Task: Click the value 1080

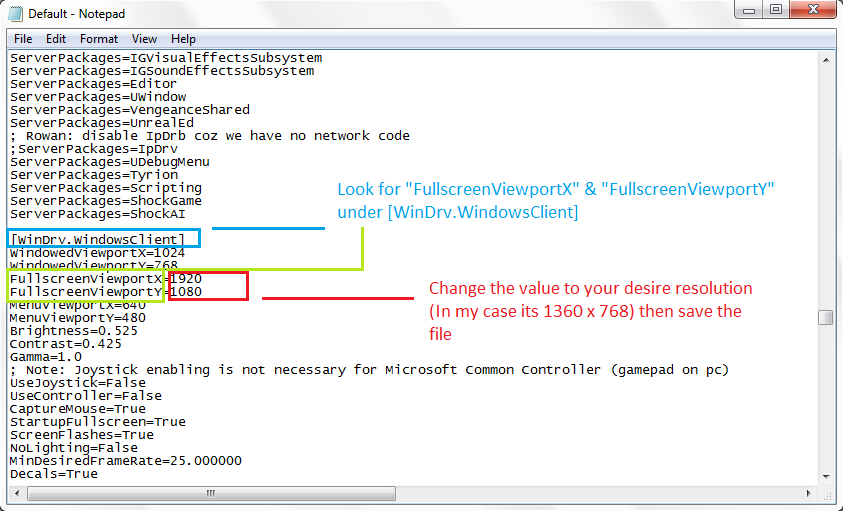Action: 185,292
